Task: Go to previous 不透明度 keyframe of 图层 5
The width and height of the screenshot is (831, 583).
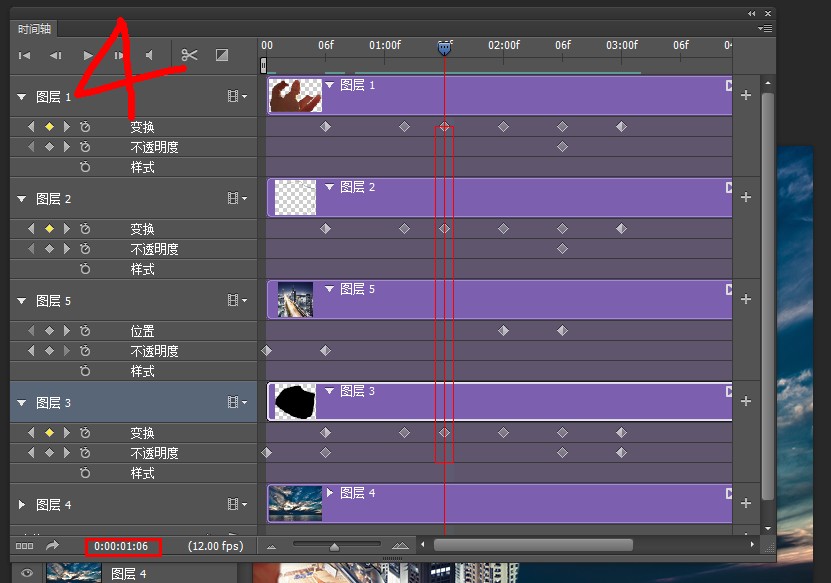Action: (31, 351)
